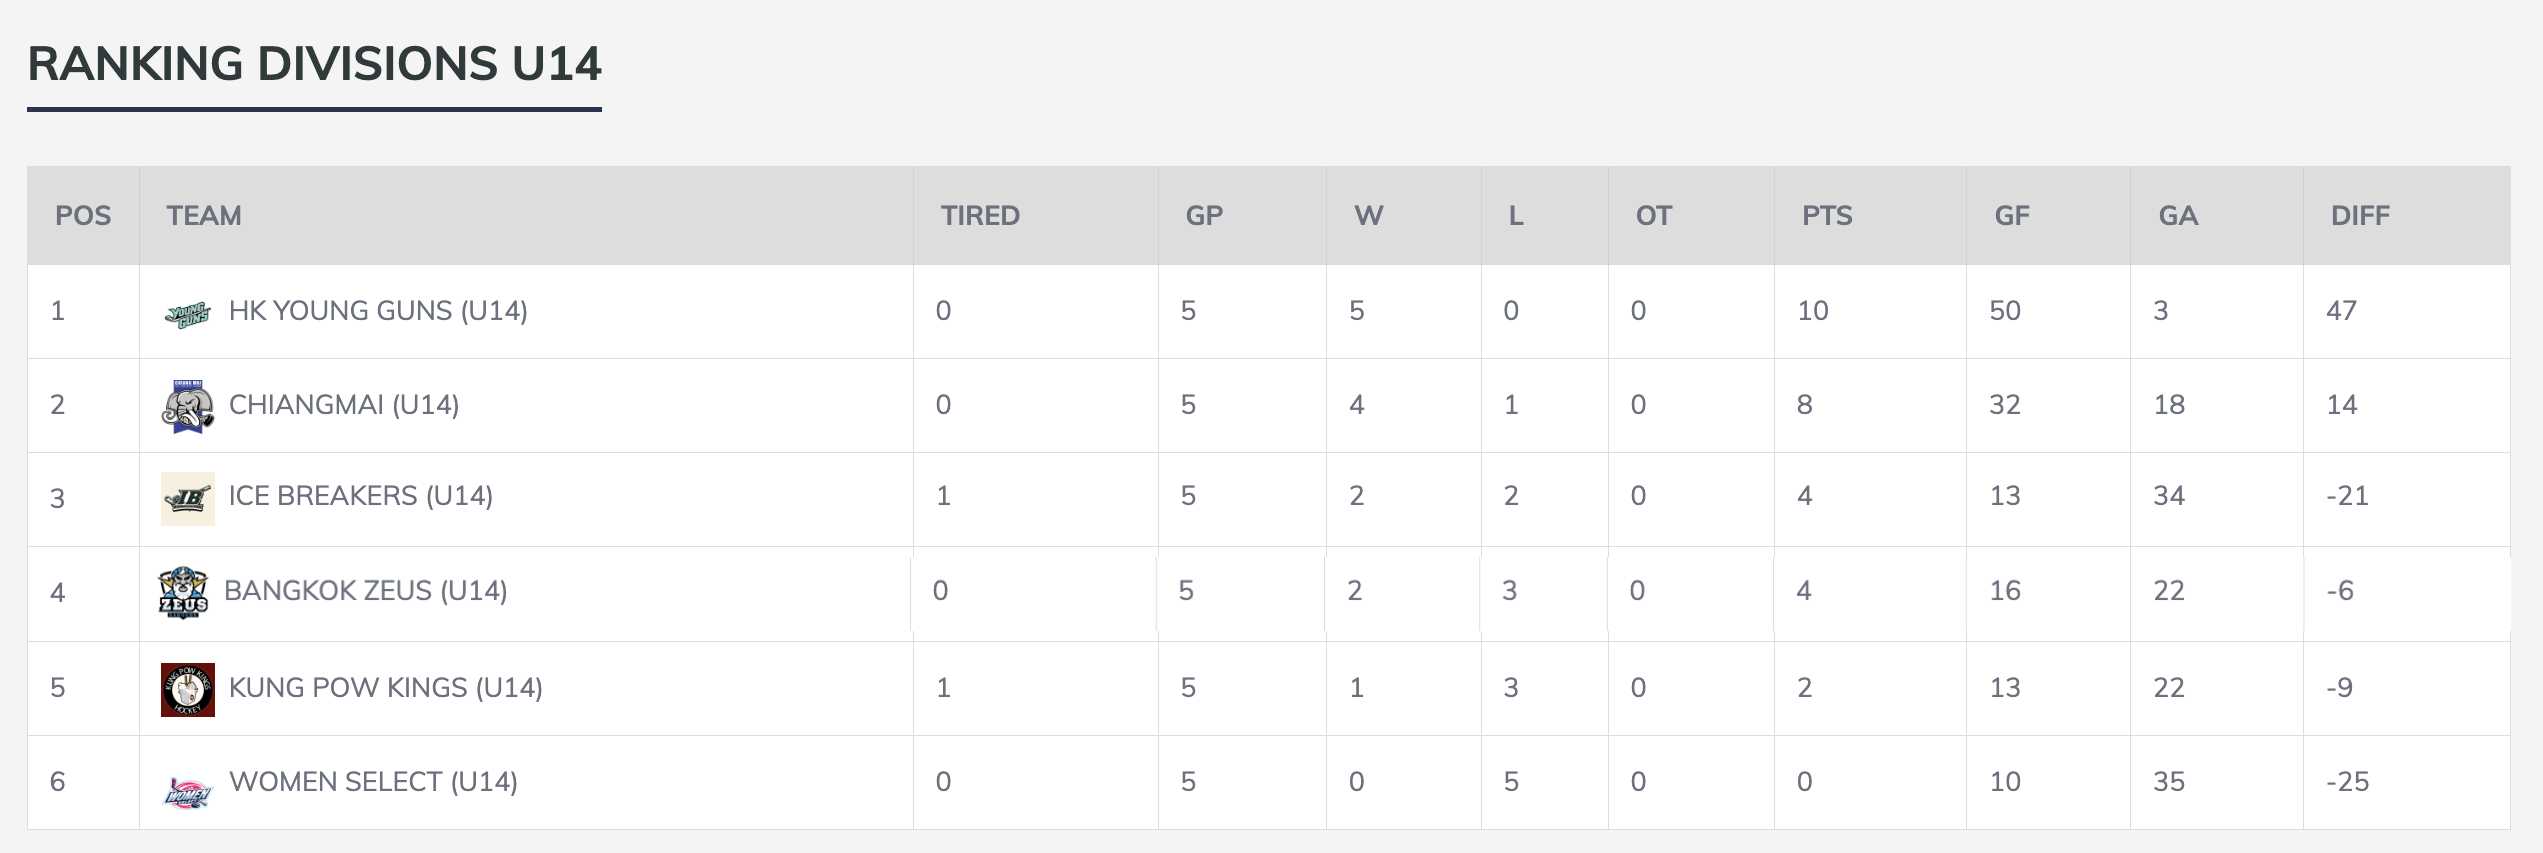Click the POS column header
The height and width of the screenshot is (853, 2543).
83,216
